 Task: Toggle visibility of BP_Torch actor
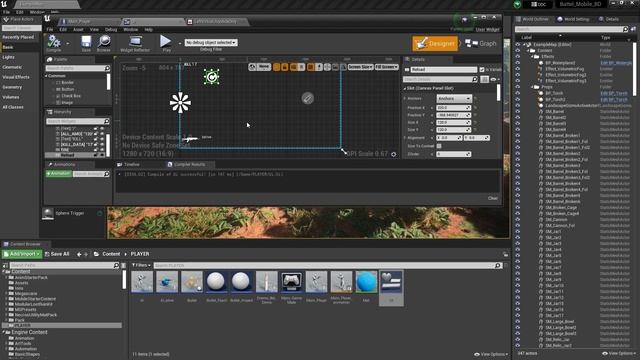(518, 93)
